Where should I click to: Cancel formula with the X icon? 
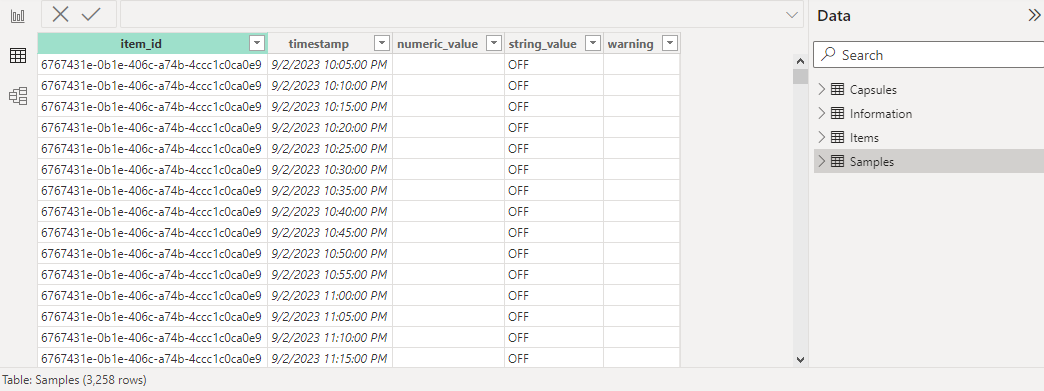[x=61, y=14]
